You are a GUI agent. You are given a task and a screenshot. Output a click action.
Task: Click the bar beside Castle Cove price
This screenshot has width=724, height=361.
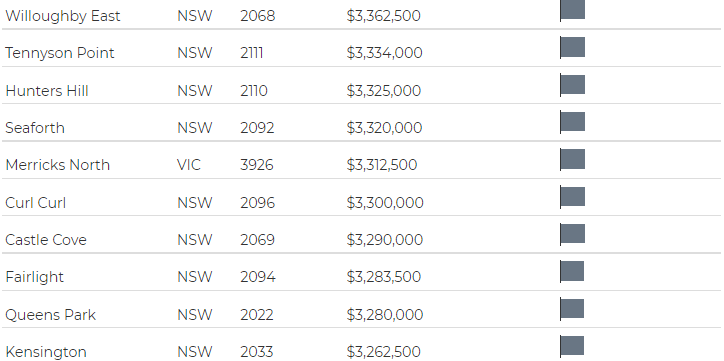(573, 234)
